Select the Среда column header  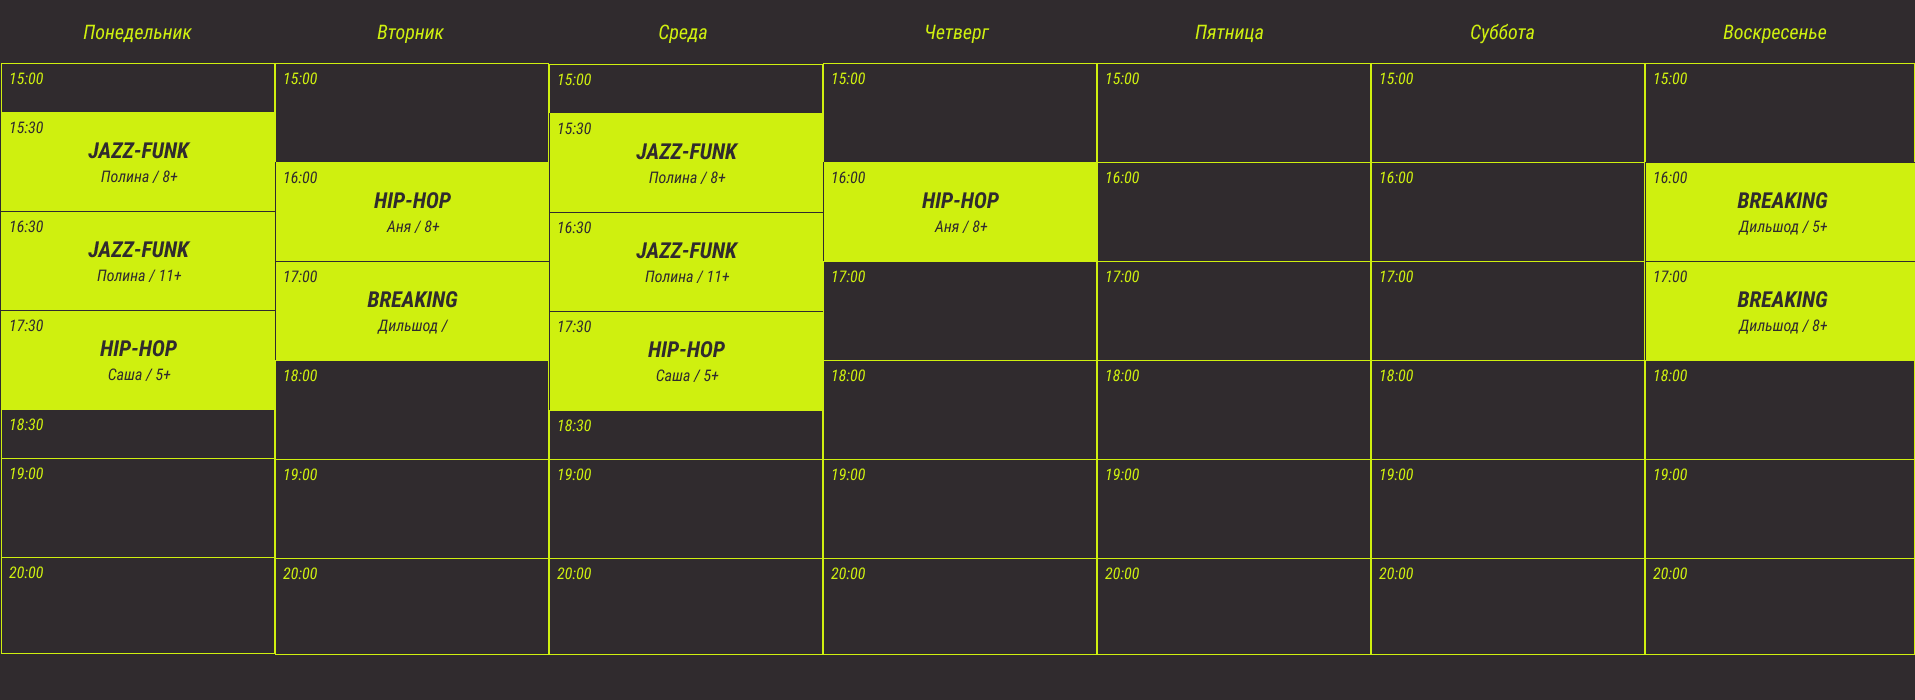click(683, 32)
